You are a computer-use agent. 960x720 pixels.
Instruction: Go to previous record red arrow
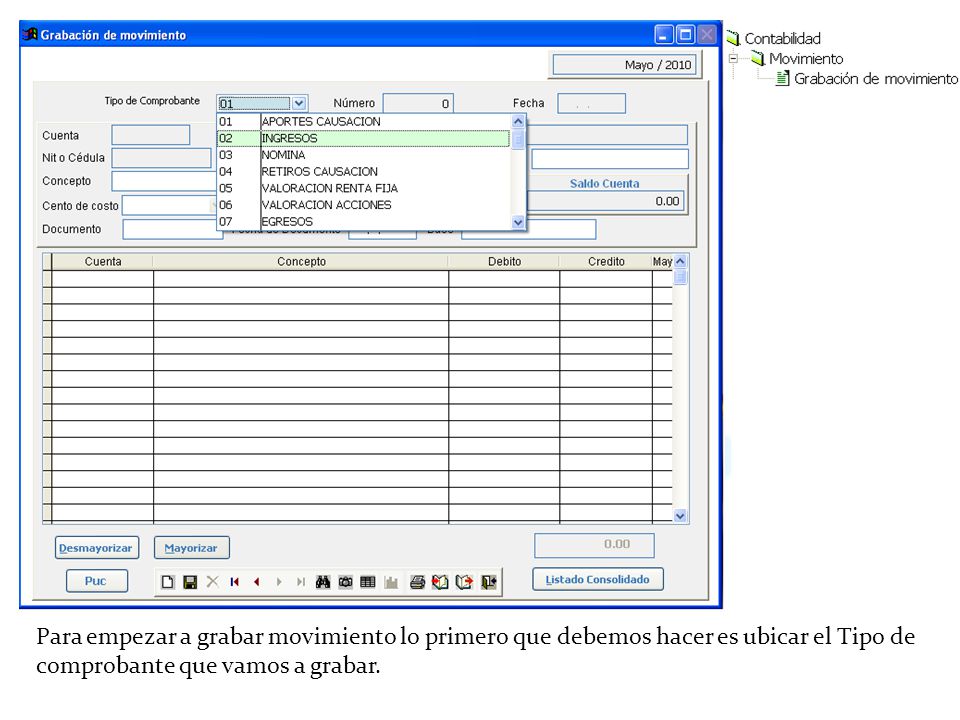pyautogui.click(x=257, y=582)
